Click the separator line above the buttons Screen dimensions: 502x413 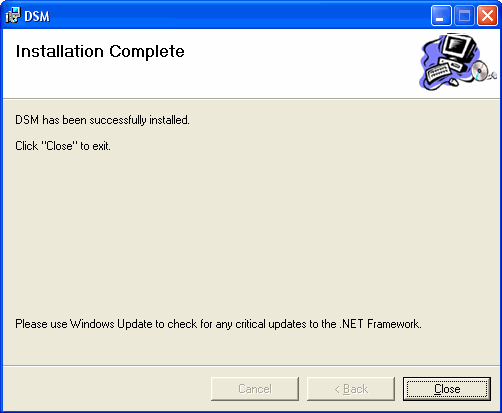coord(251,365)
